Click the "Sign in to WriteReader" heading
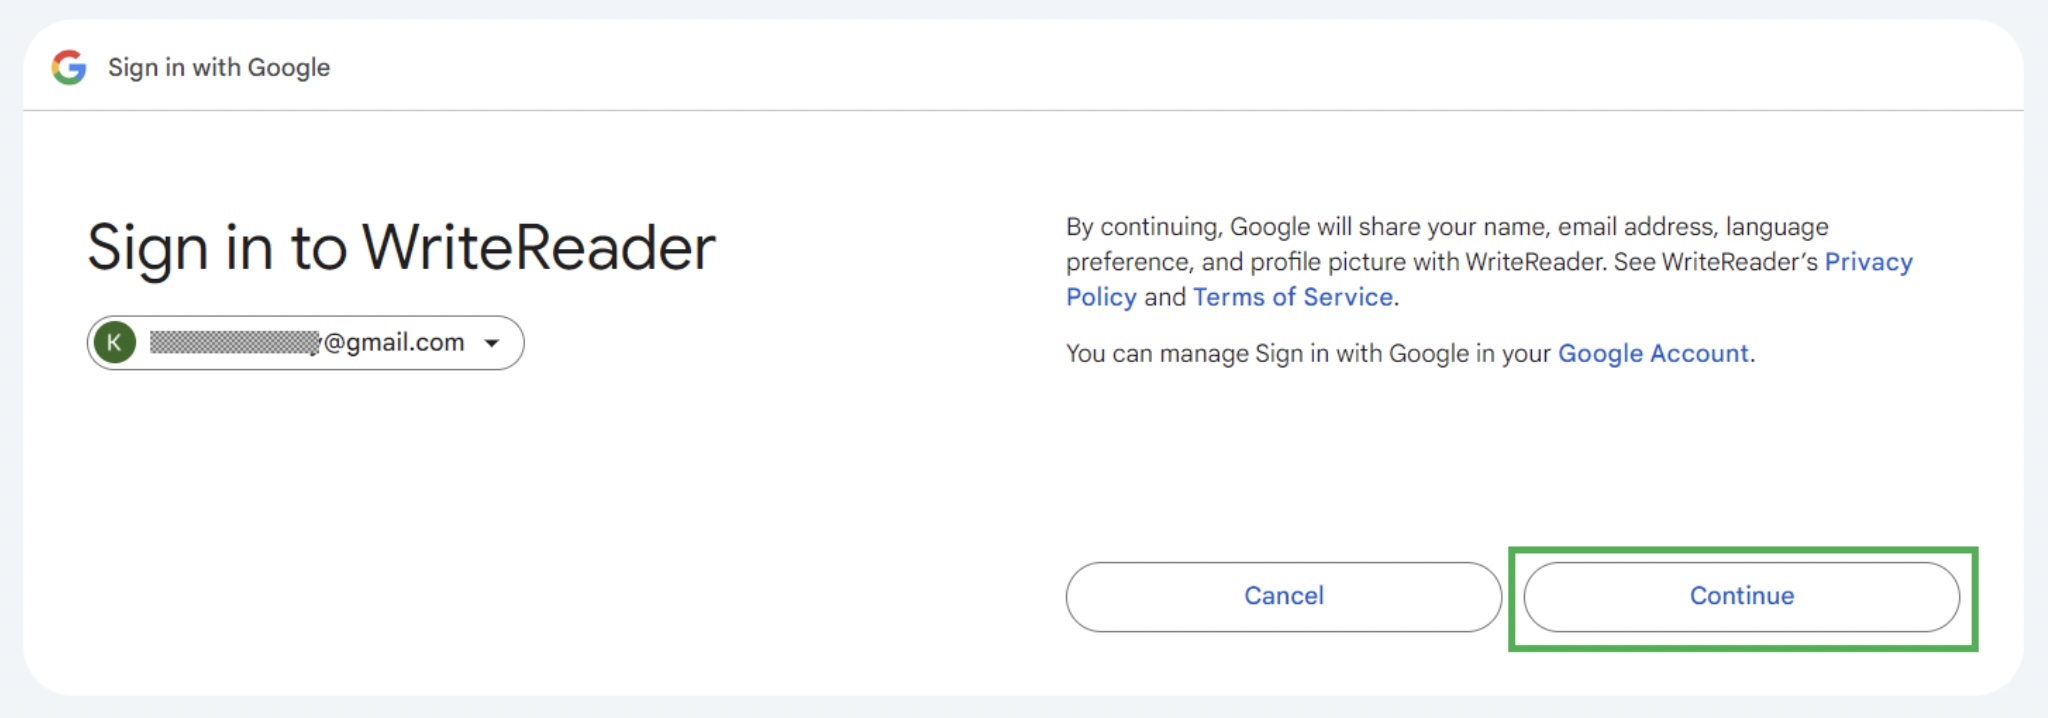Screen dimensions: 2048x718 click(401, 248)
